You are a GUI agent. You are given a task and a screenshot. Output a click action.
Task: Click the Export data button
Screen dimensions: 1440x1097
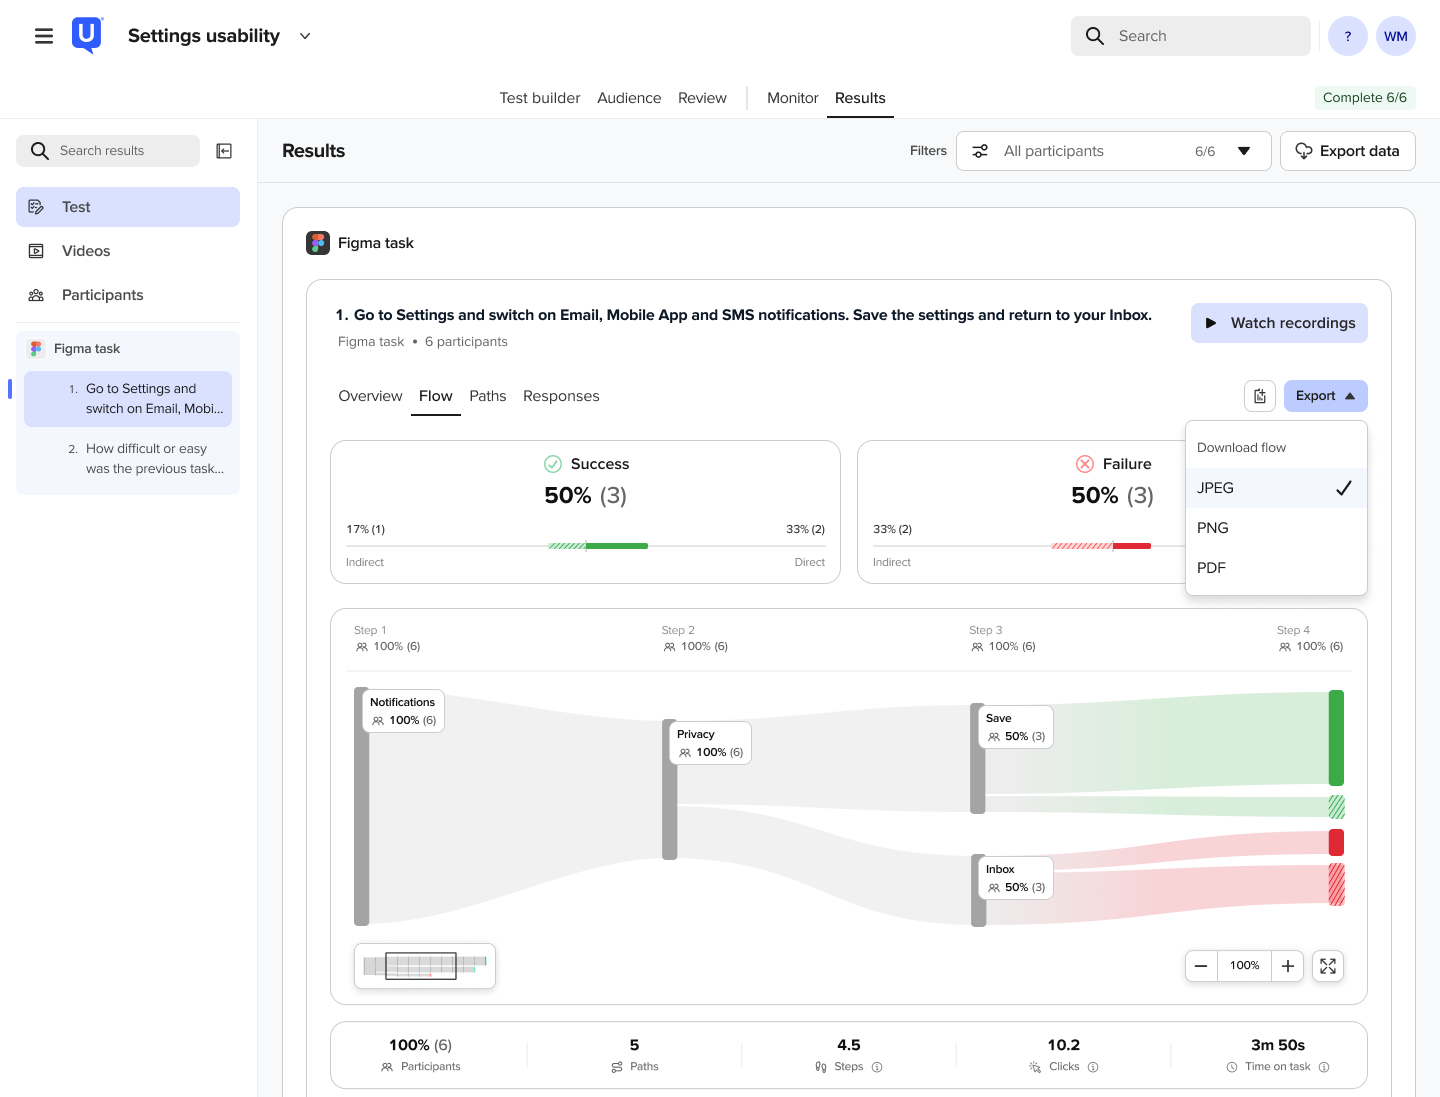[1348, 151]
